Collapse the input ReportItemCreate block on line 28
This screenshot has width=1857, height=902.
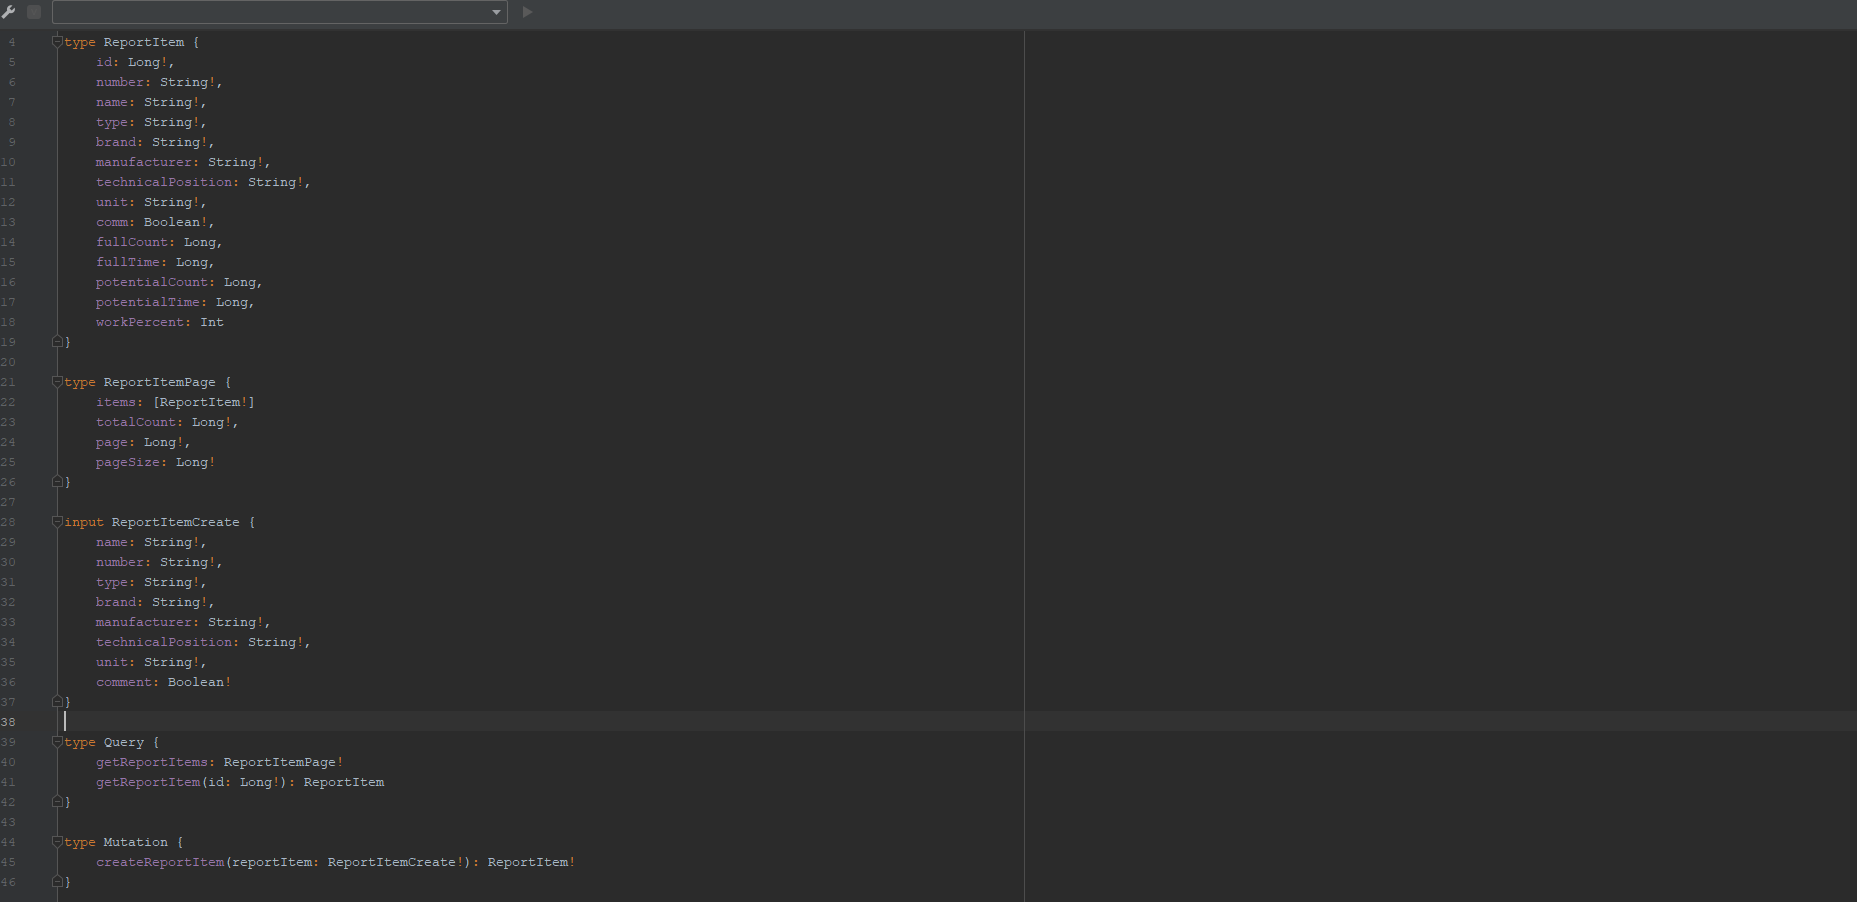[x=57, y=522]
